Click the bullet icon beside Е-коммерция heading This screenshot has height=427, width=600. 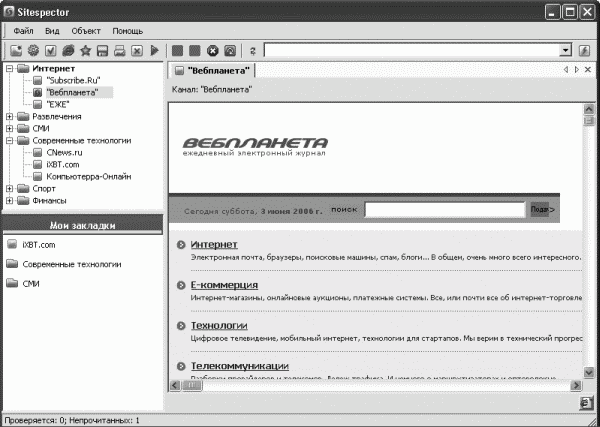click(181, 285)
